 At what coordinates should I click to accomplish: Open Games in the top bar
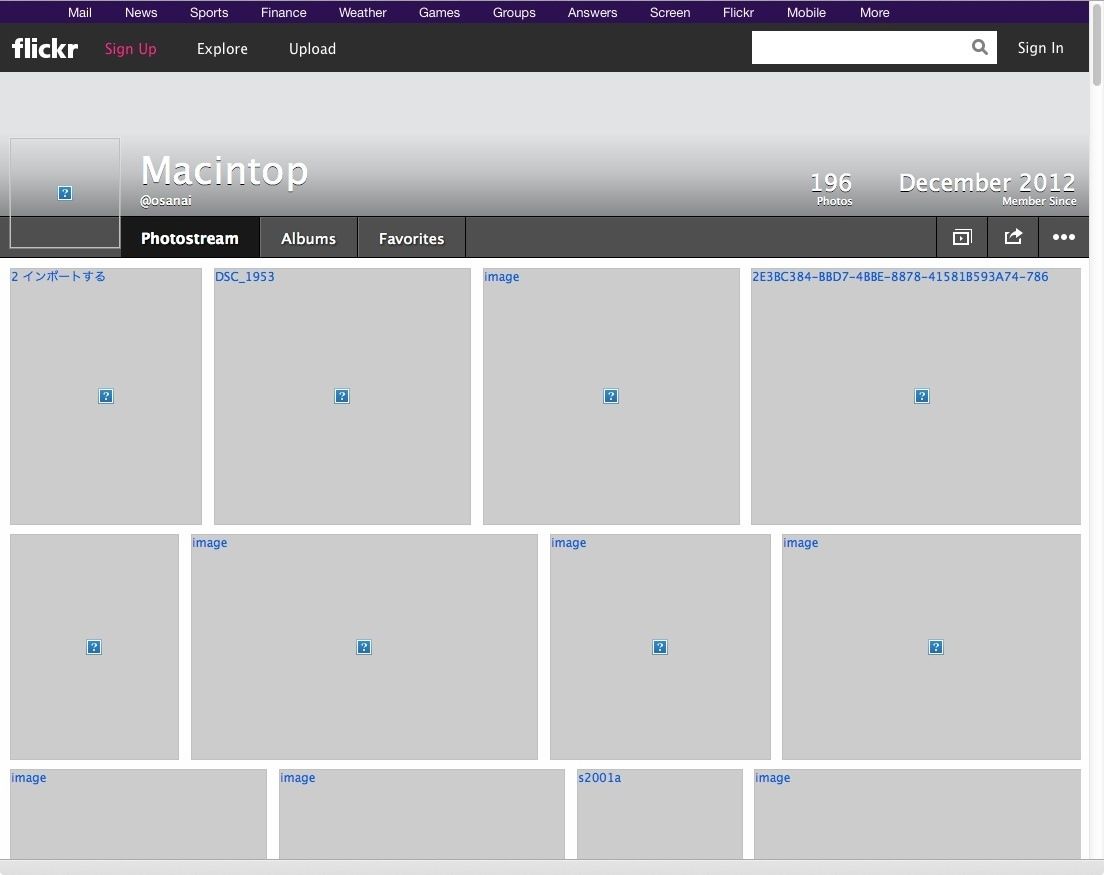point(439,13)
